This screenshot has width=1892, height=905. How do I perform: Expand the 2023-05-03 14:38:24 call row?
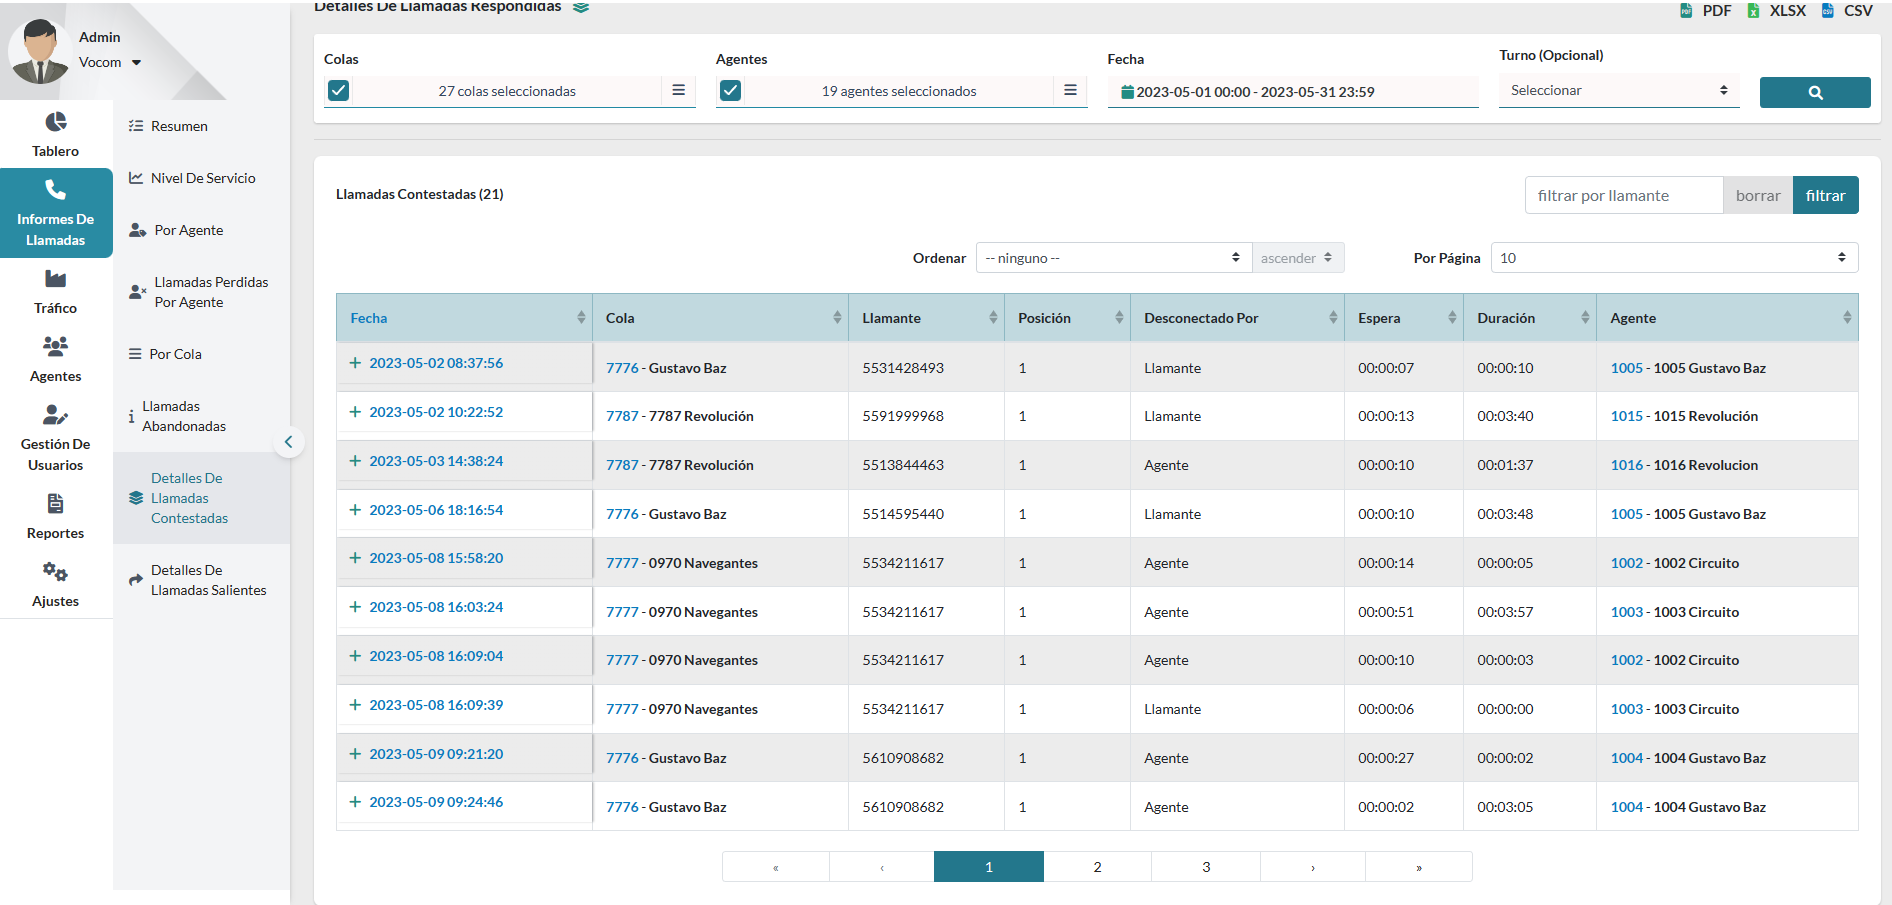pos(355,461)
